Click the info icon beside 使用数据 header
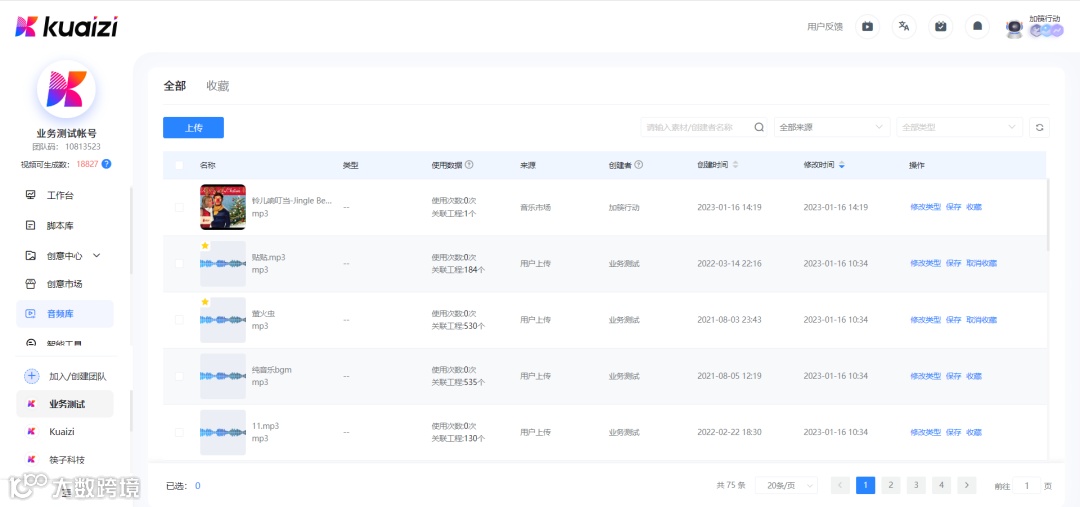This screenshot has height=507, width=1080. (469, 165)
